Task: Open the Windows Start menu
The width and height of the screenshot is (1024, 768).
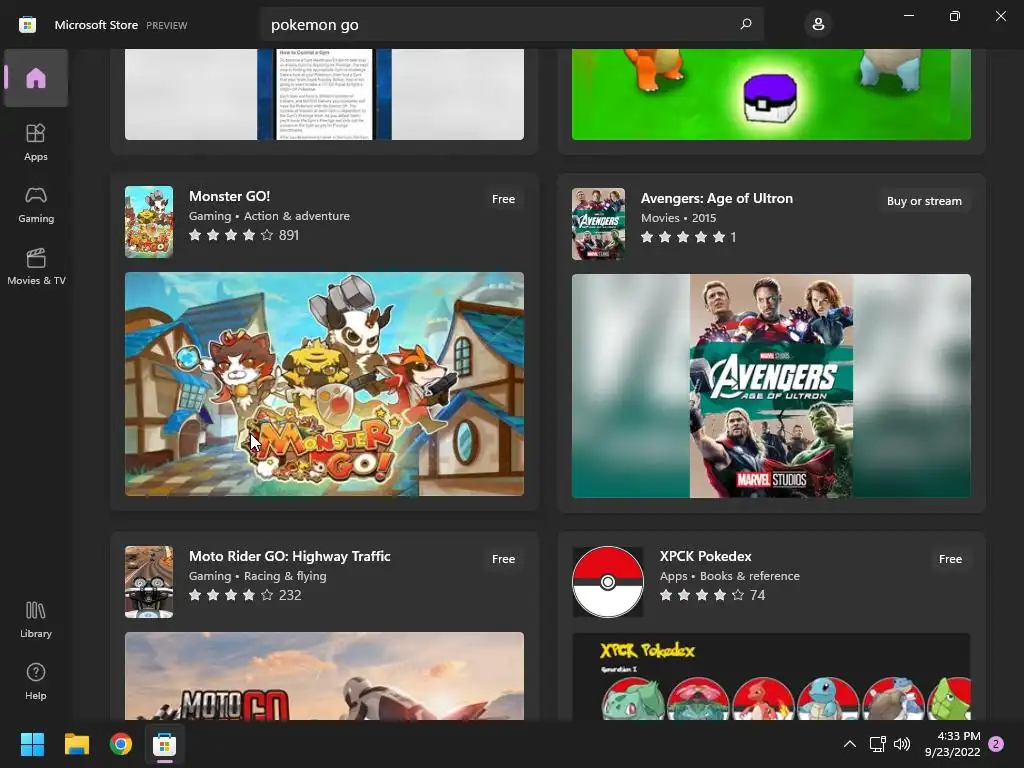Action: pos(32,744)
